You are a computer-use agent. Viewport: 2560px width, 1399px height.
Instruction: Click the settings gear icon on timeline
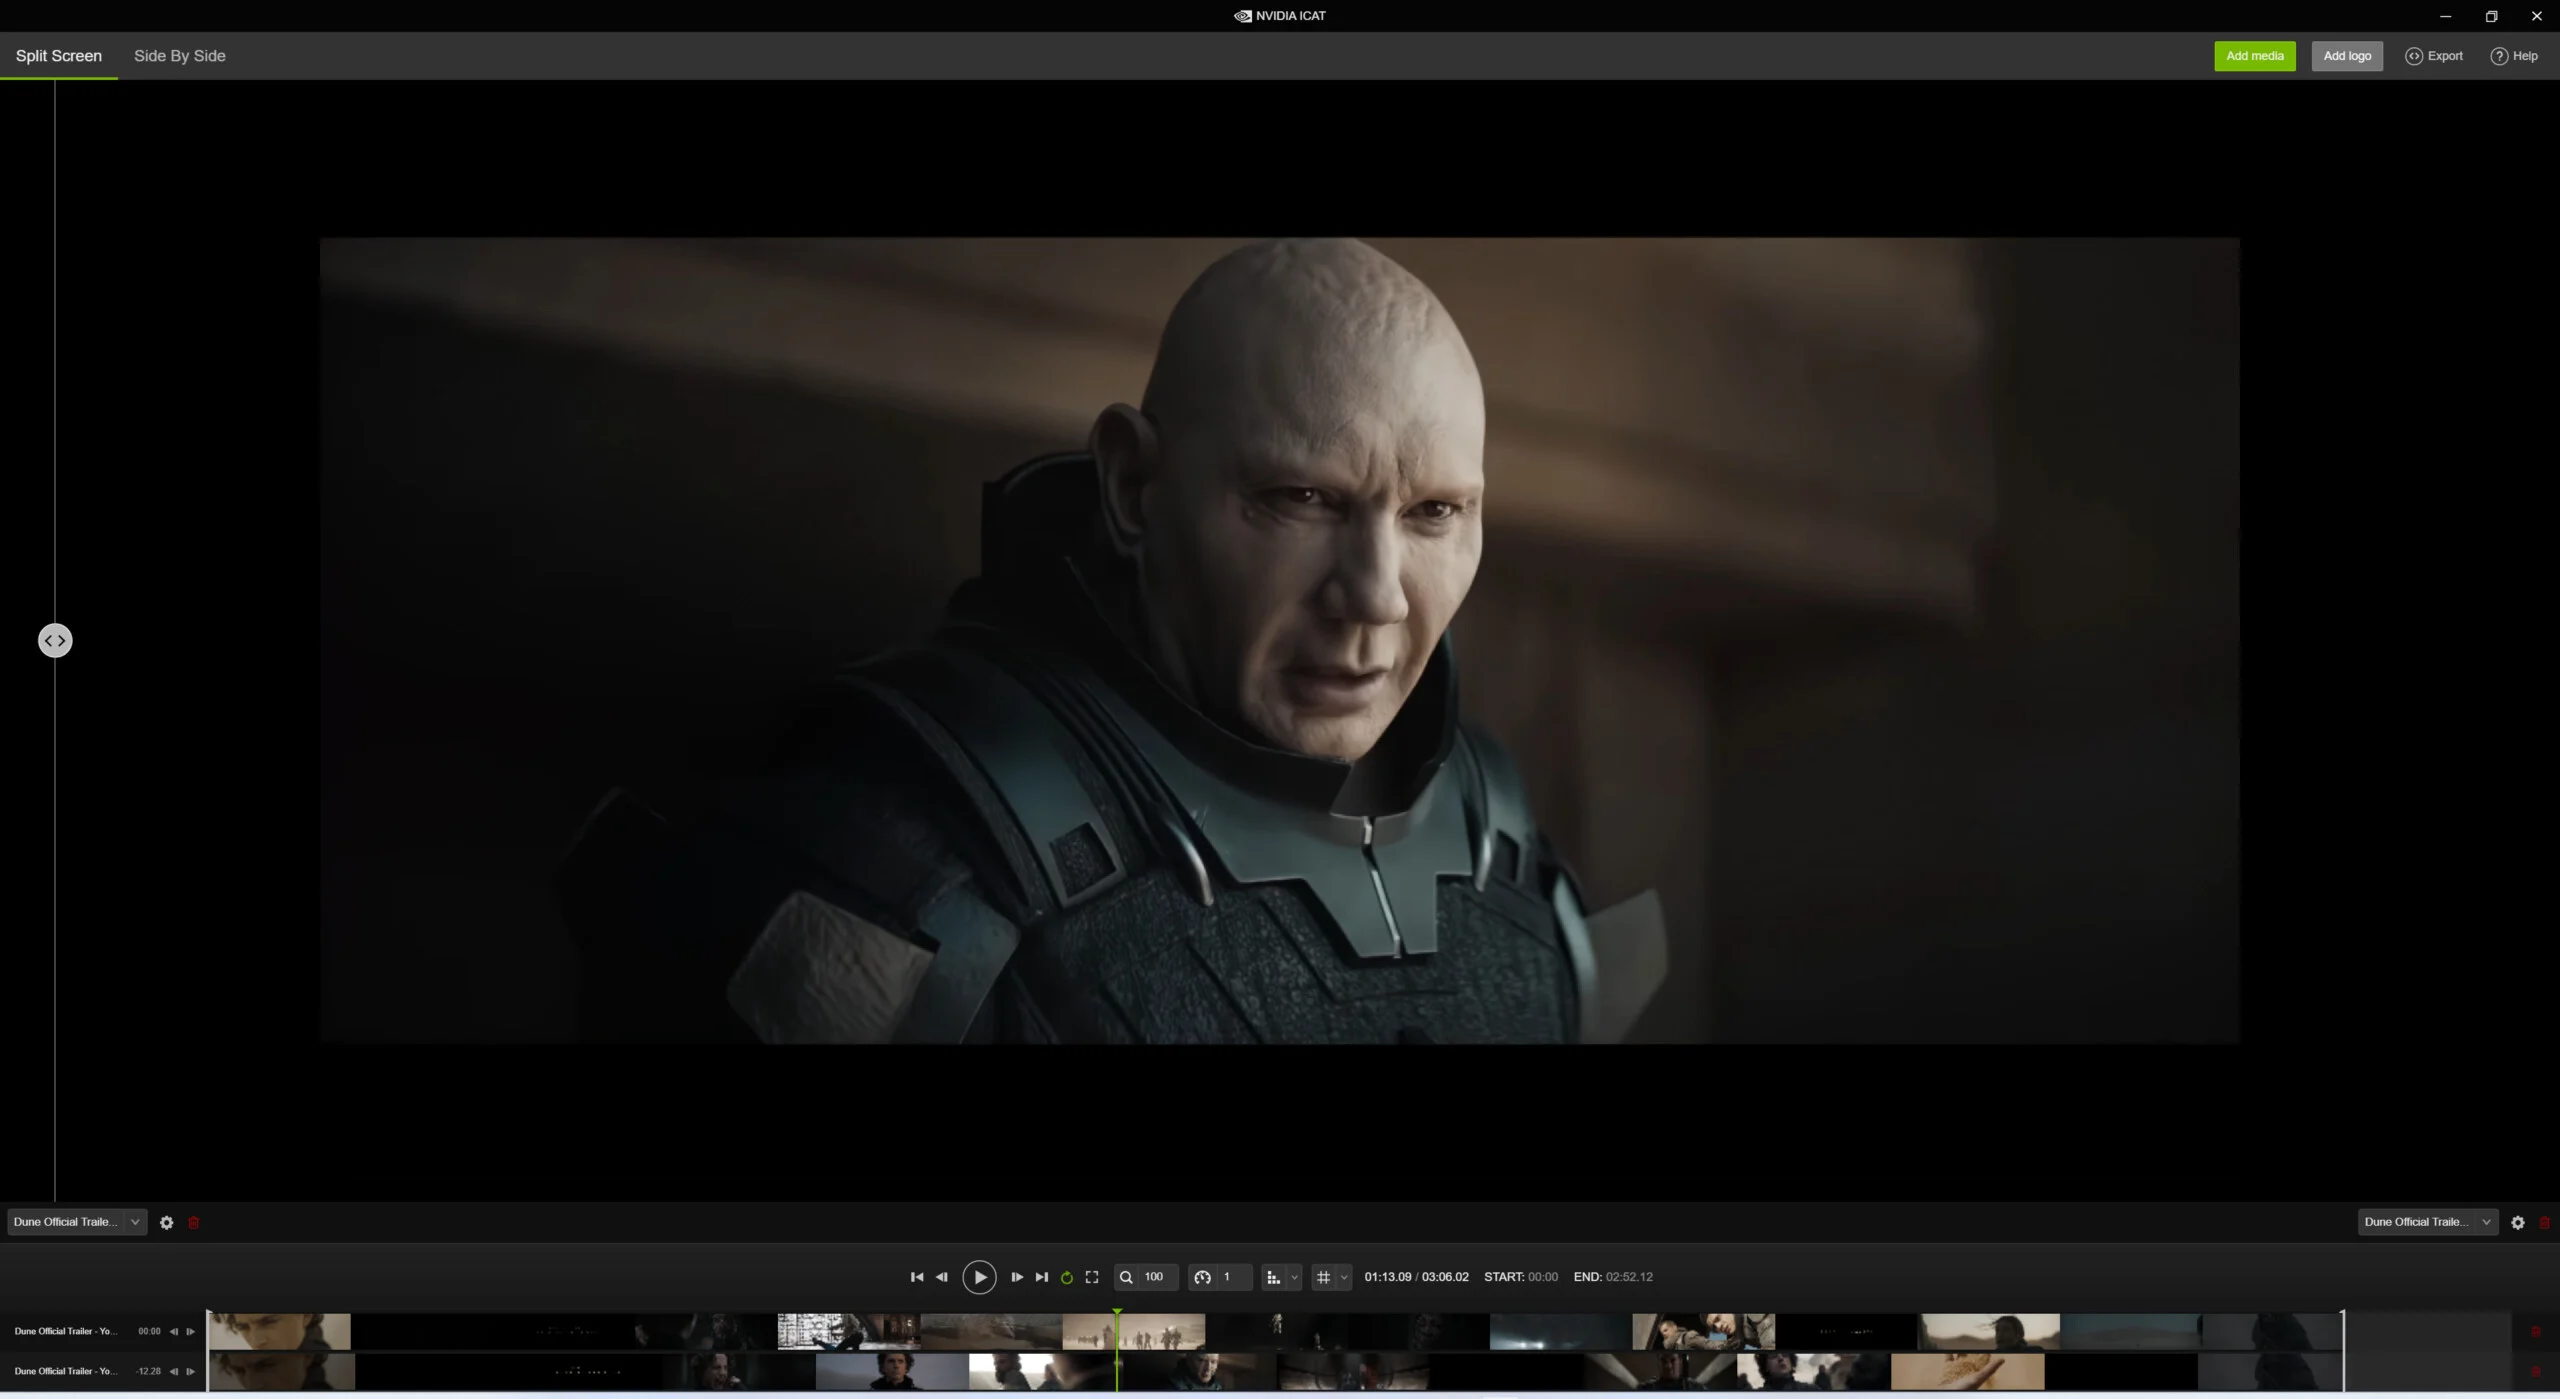coord(165,1222)
